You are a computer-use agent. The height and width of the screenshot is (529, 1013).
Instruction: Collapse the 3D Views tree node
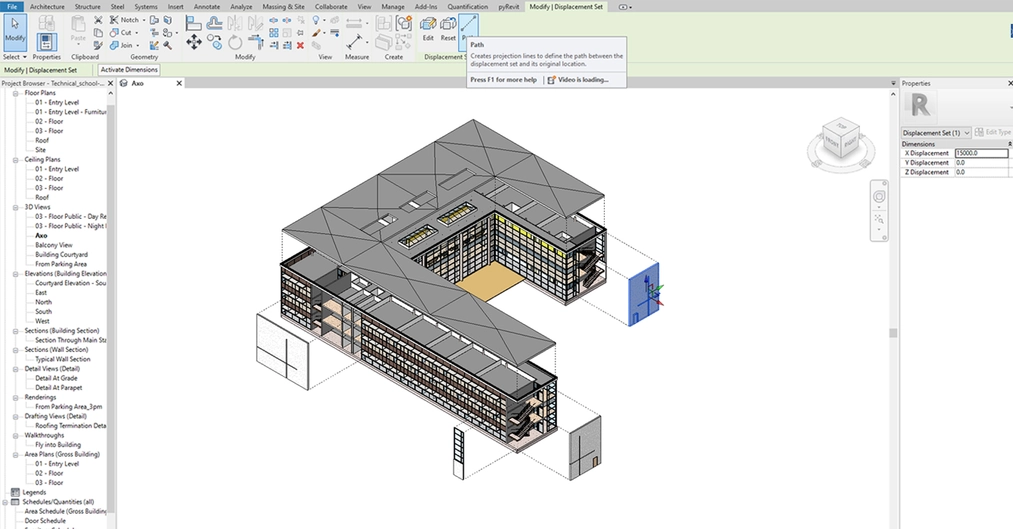click(16, 207)
